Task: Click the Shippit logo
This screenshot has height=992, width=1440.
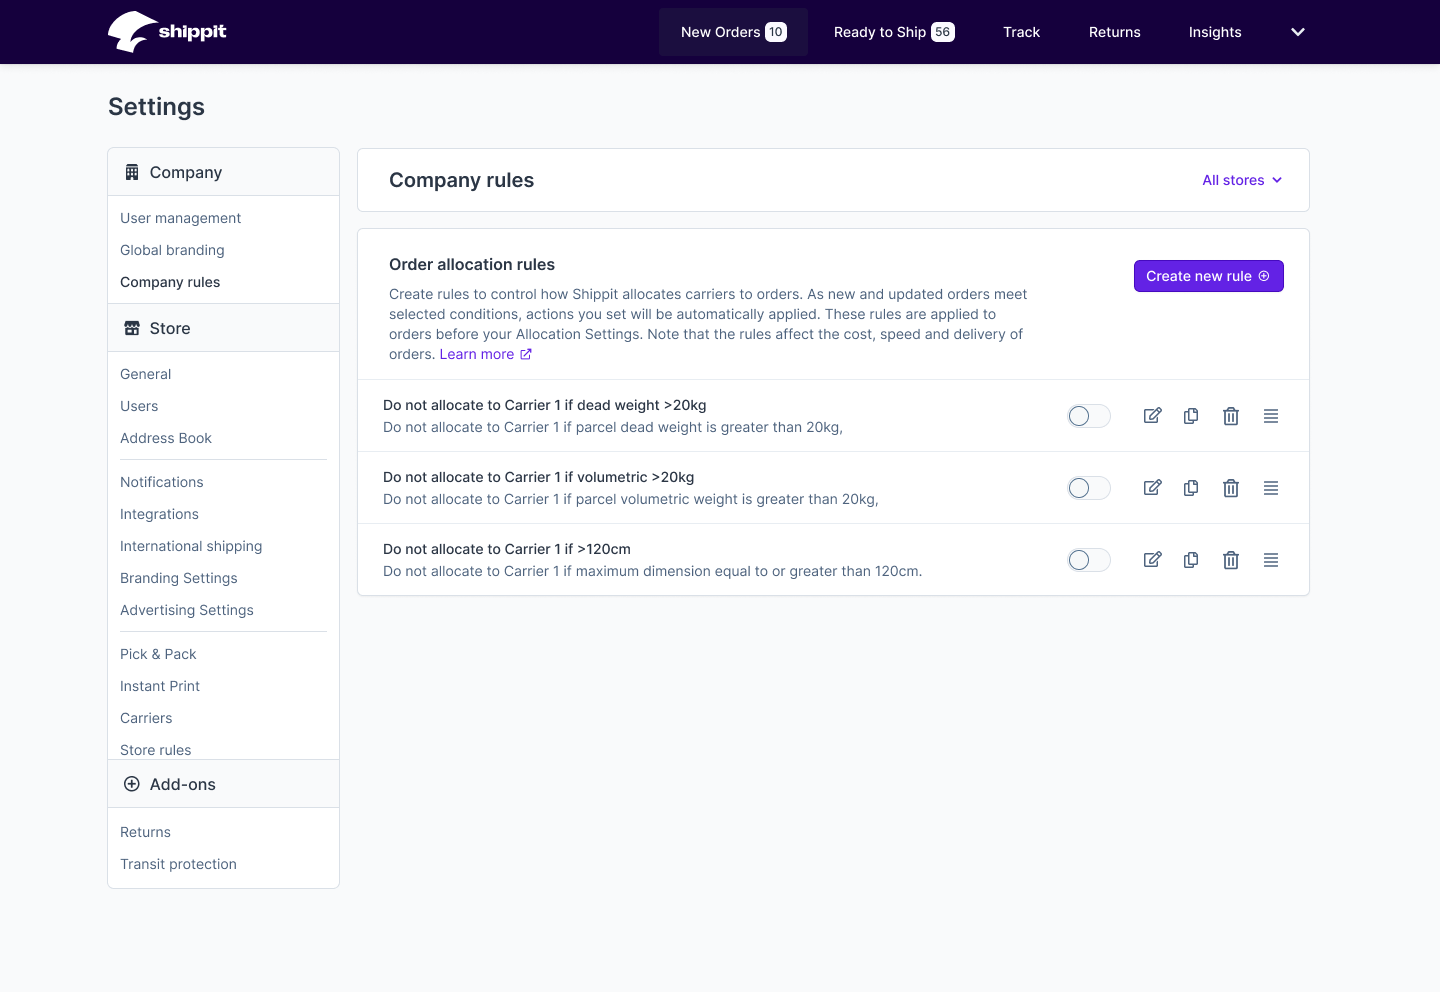Action: click(x=167, y=32)
